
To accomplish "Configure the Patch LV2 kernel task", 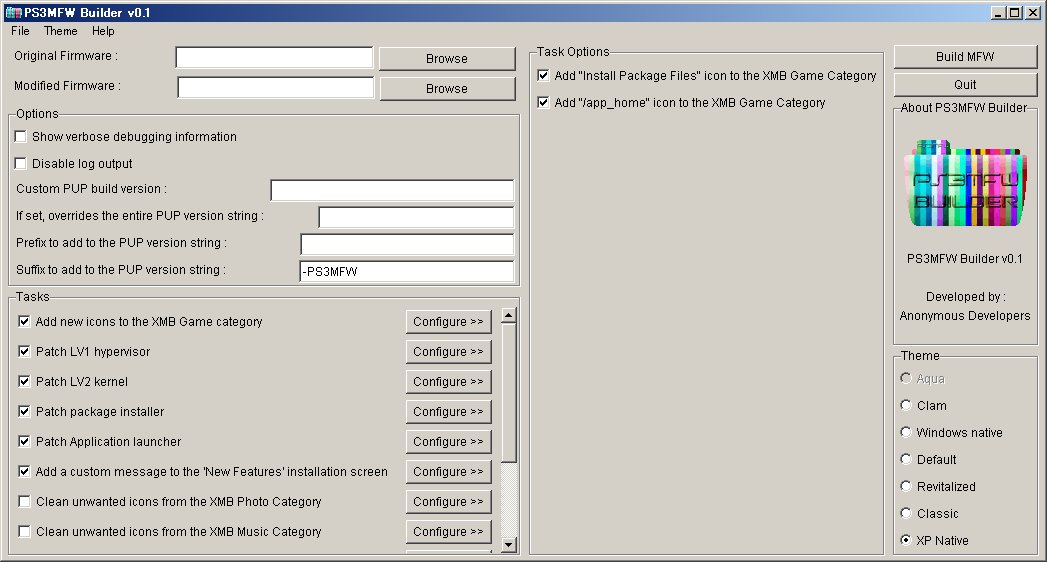I will 448,382.
